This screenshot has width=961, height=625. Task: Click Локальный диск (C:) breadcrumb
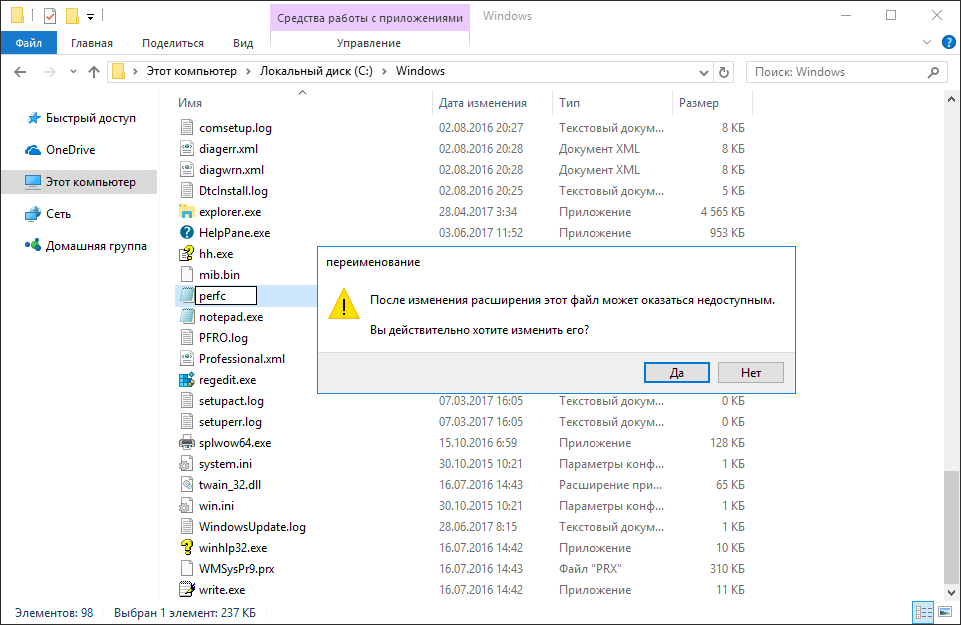[316, 71]
